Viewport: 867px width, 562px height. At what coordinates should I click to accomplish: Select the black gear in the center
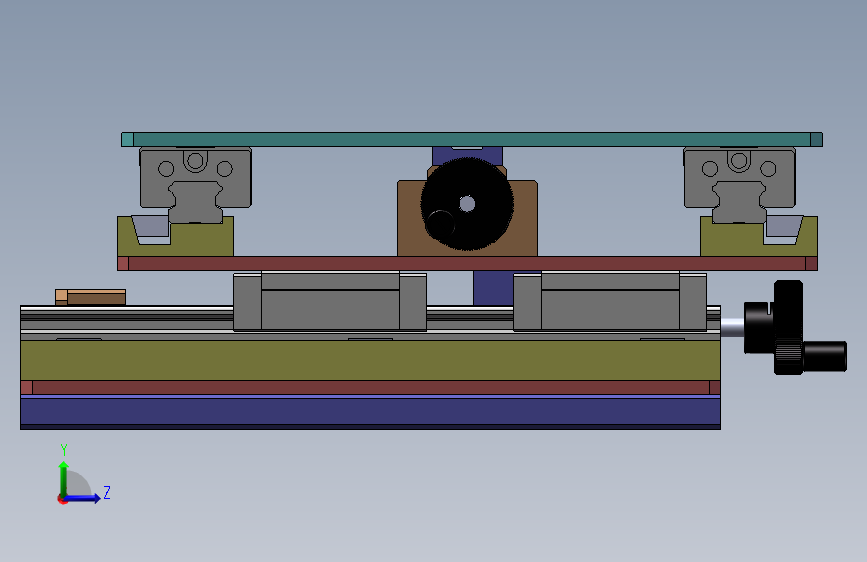tap(467, 204)
